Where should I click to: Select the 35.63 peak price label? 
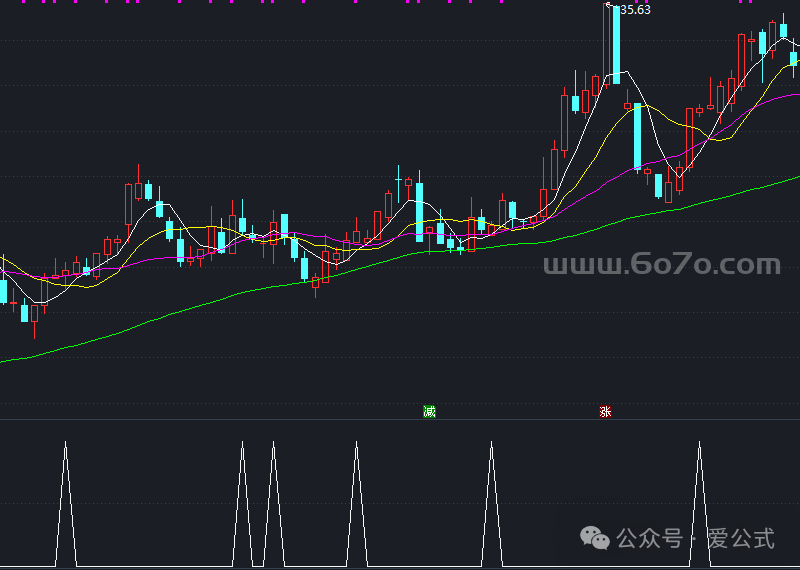pos(635,10)
